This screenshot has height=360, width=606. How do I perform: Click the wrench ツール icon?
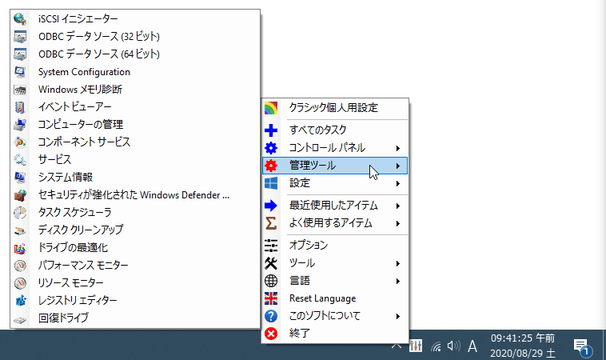tap(271, 263)
